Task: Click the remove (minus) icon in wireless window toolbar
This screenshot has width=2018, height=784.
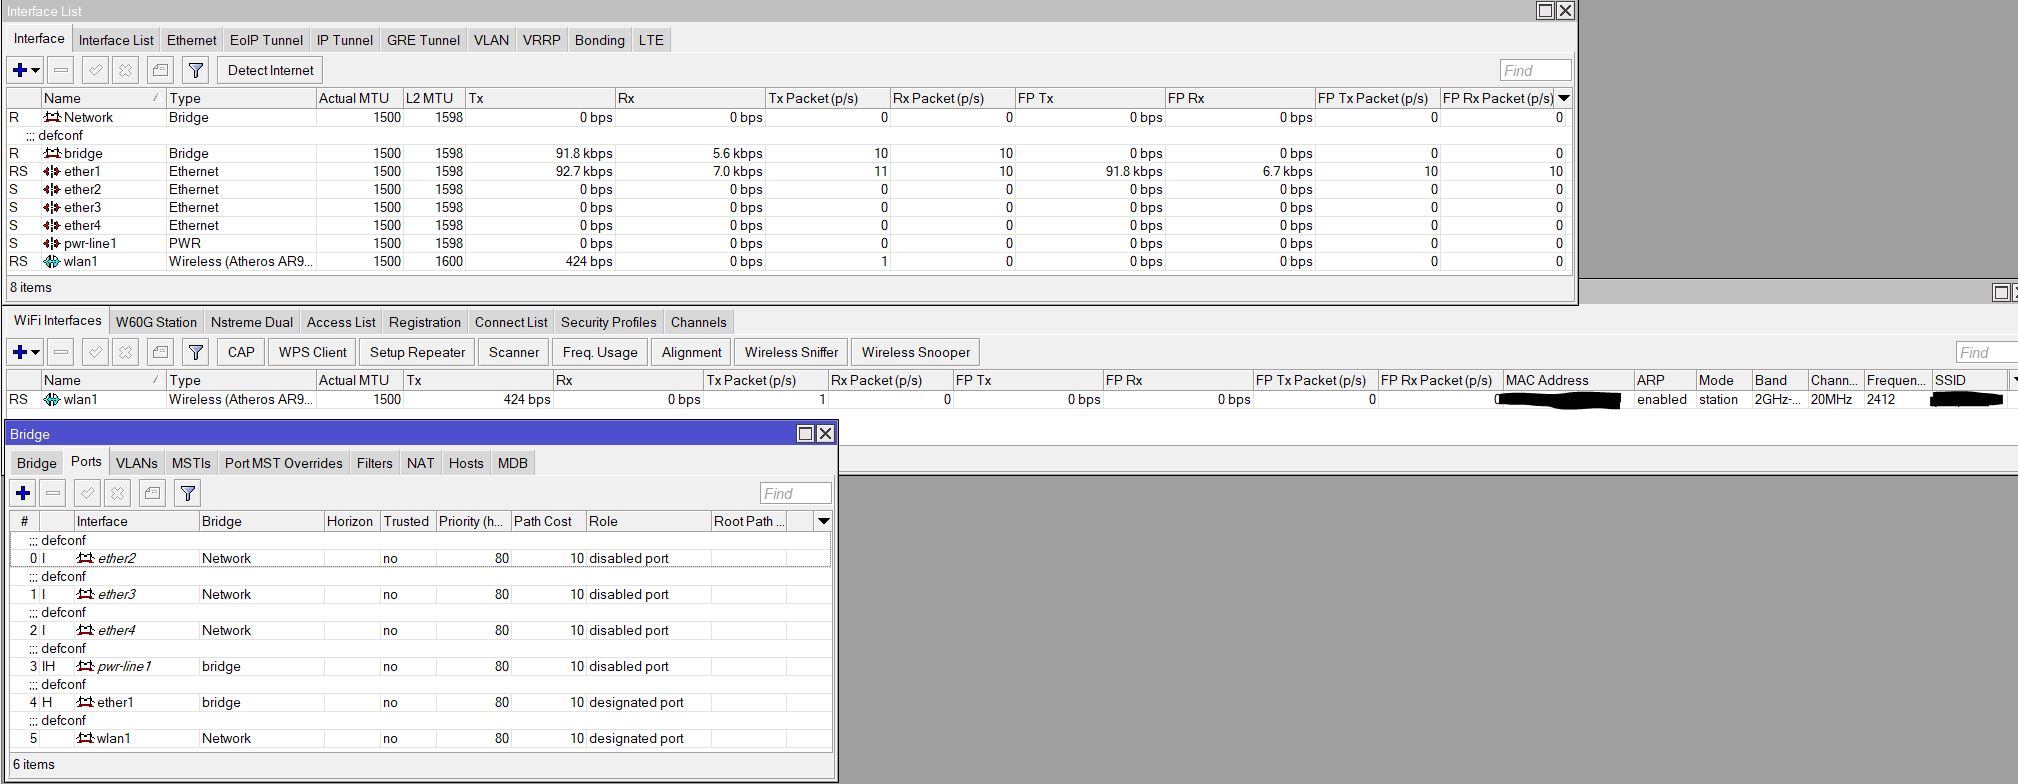Action: pos(61,352)
